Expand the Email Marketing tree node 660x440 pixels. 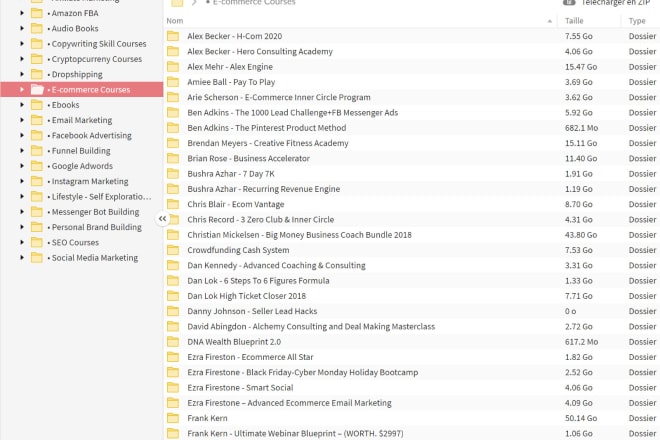click(x=22, y=120)
